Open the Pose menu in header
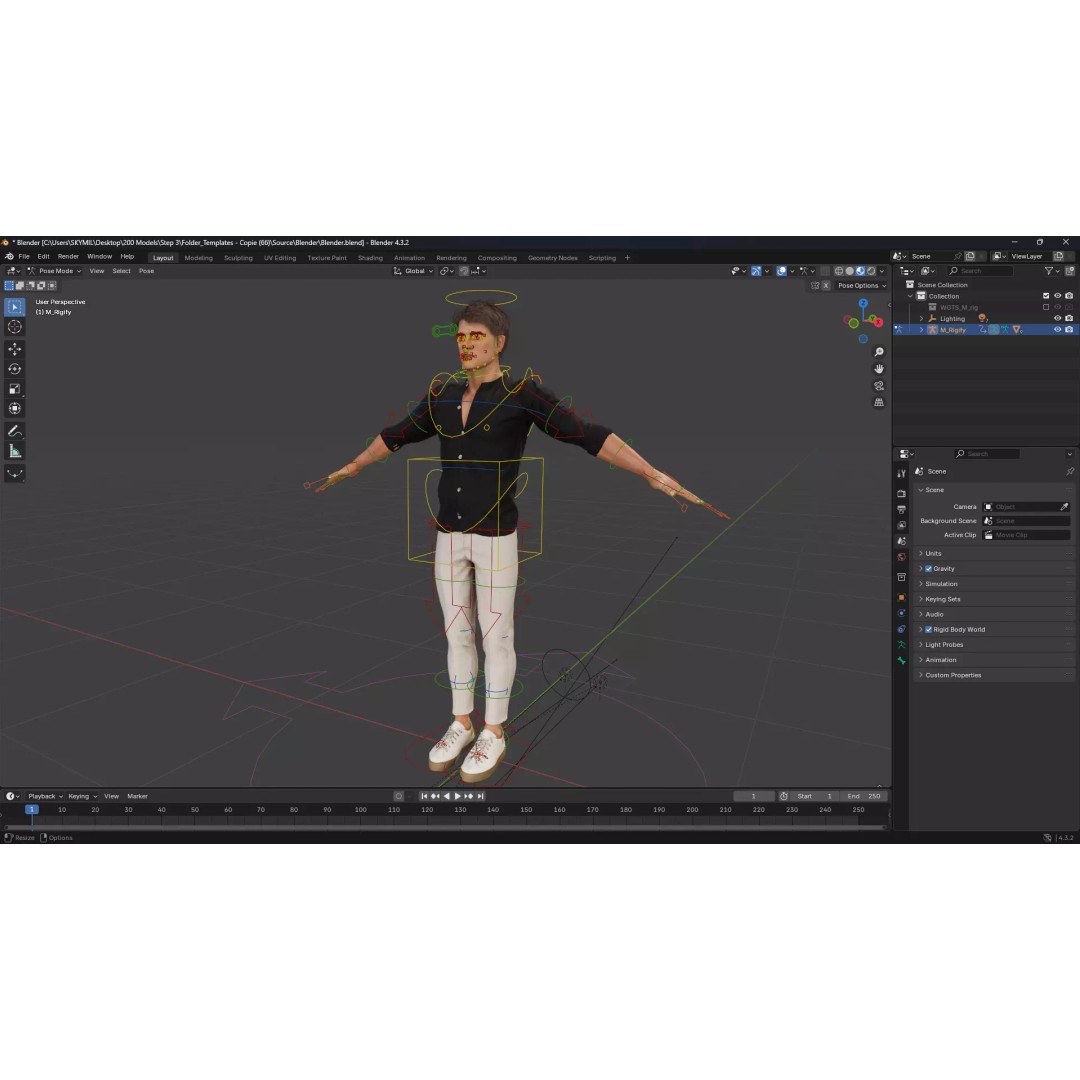Screen dimensions: 1080x1080 pos(146,271)
